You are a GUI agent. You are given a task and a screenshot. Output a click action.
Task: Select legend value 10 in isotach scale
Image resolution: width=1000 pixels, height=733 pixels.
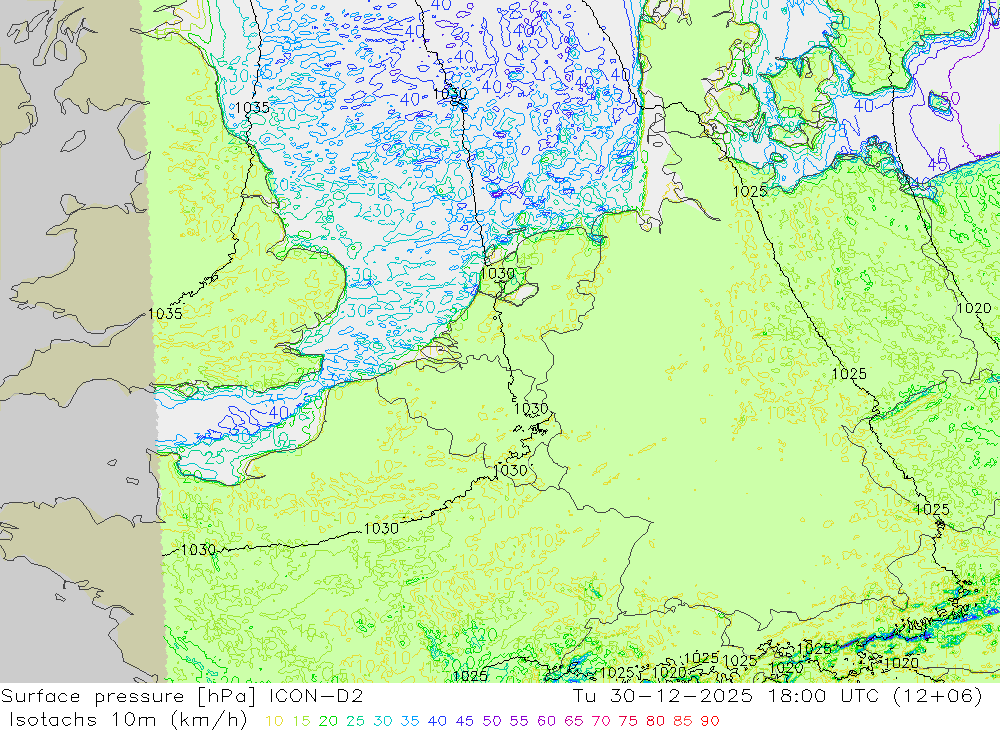pyautogui.click(x=274, y=721)
